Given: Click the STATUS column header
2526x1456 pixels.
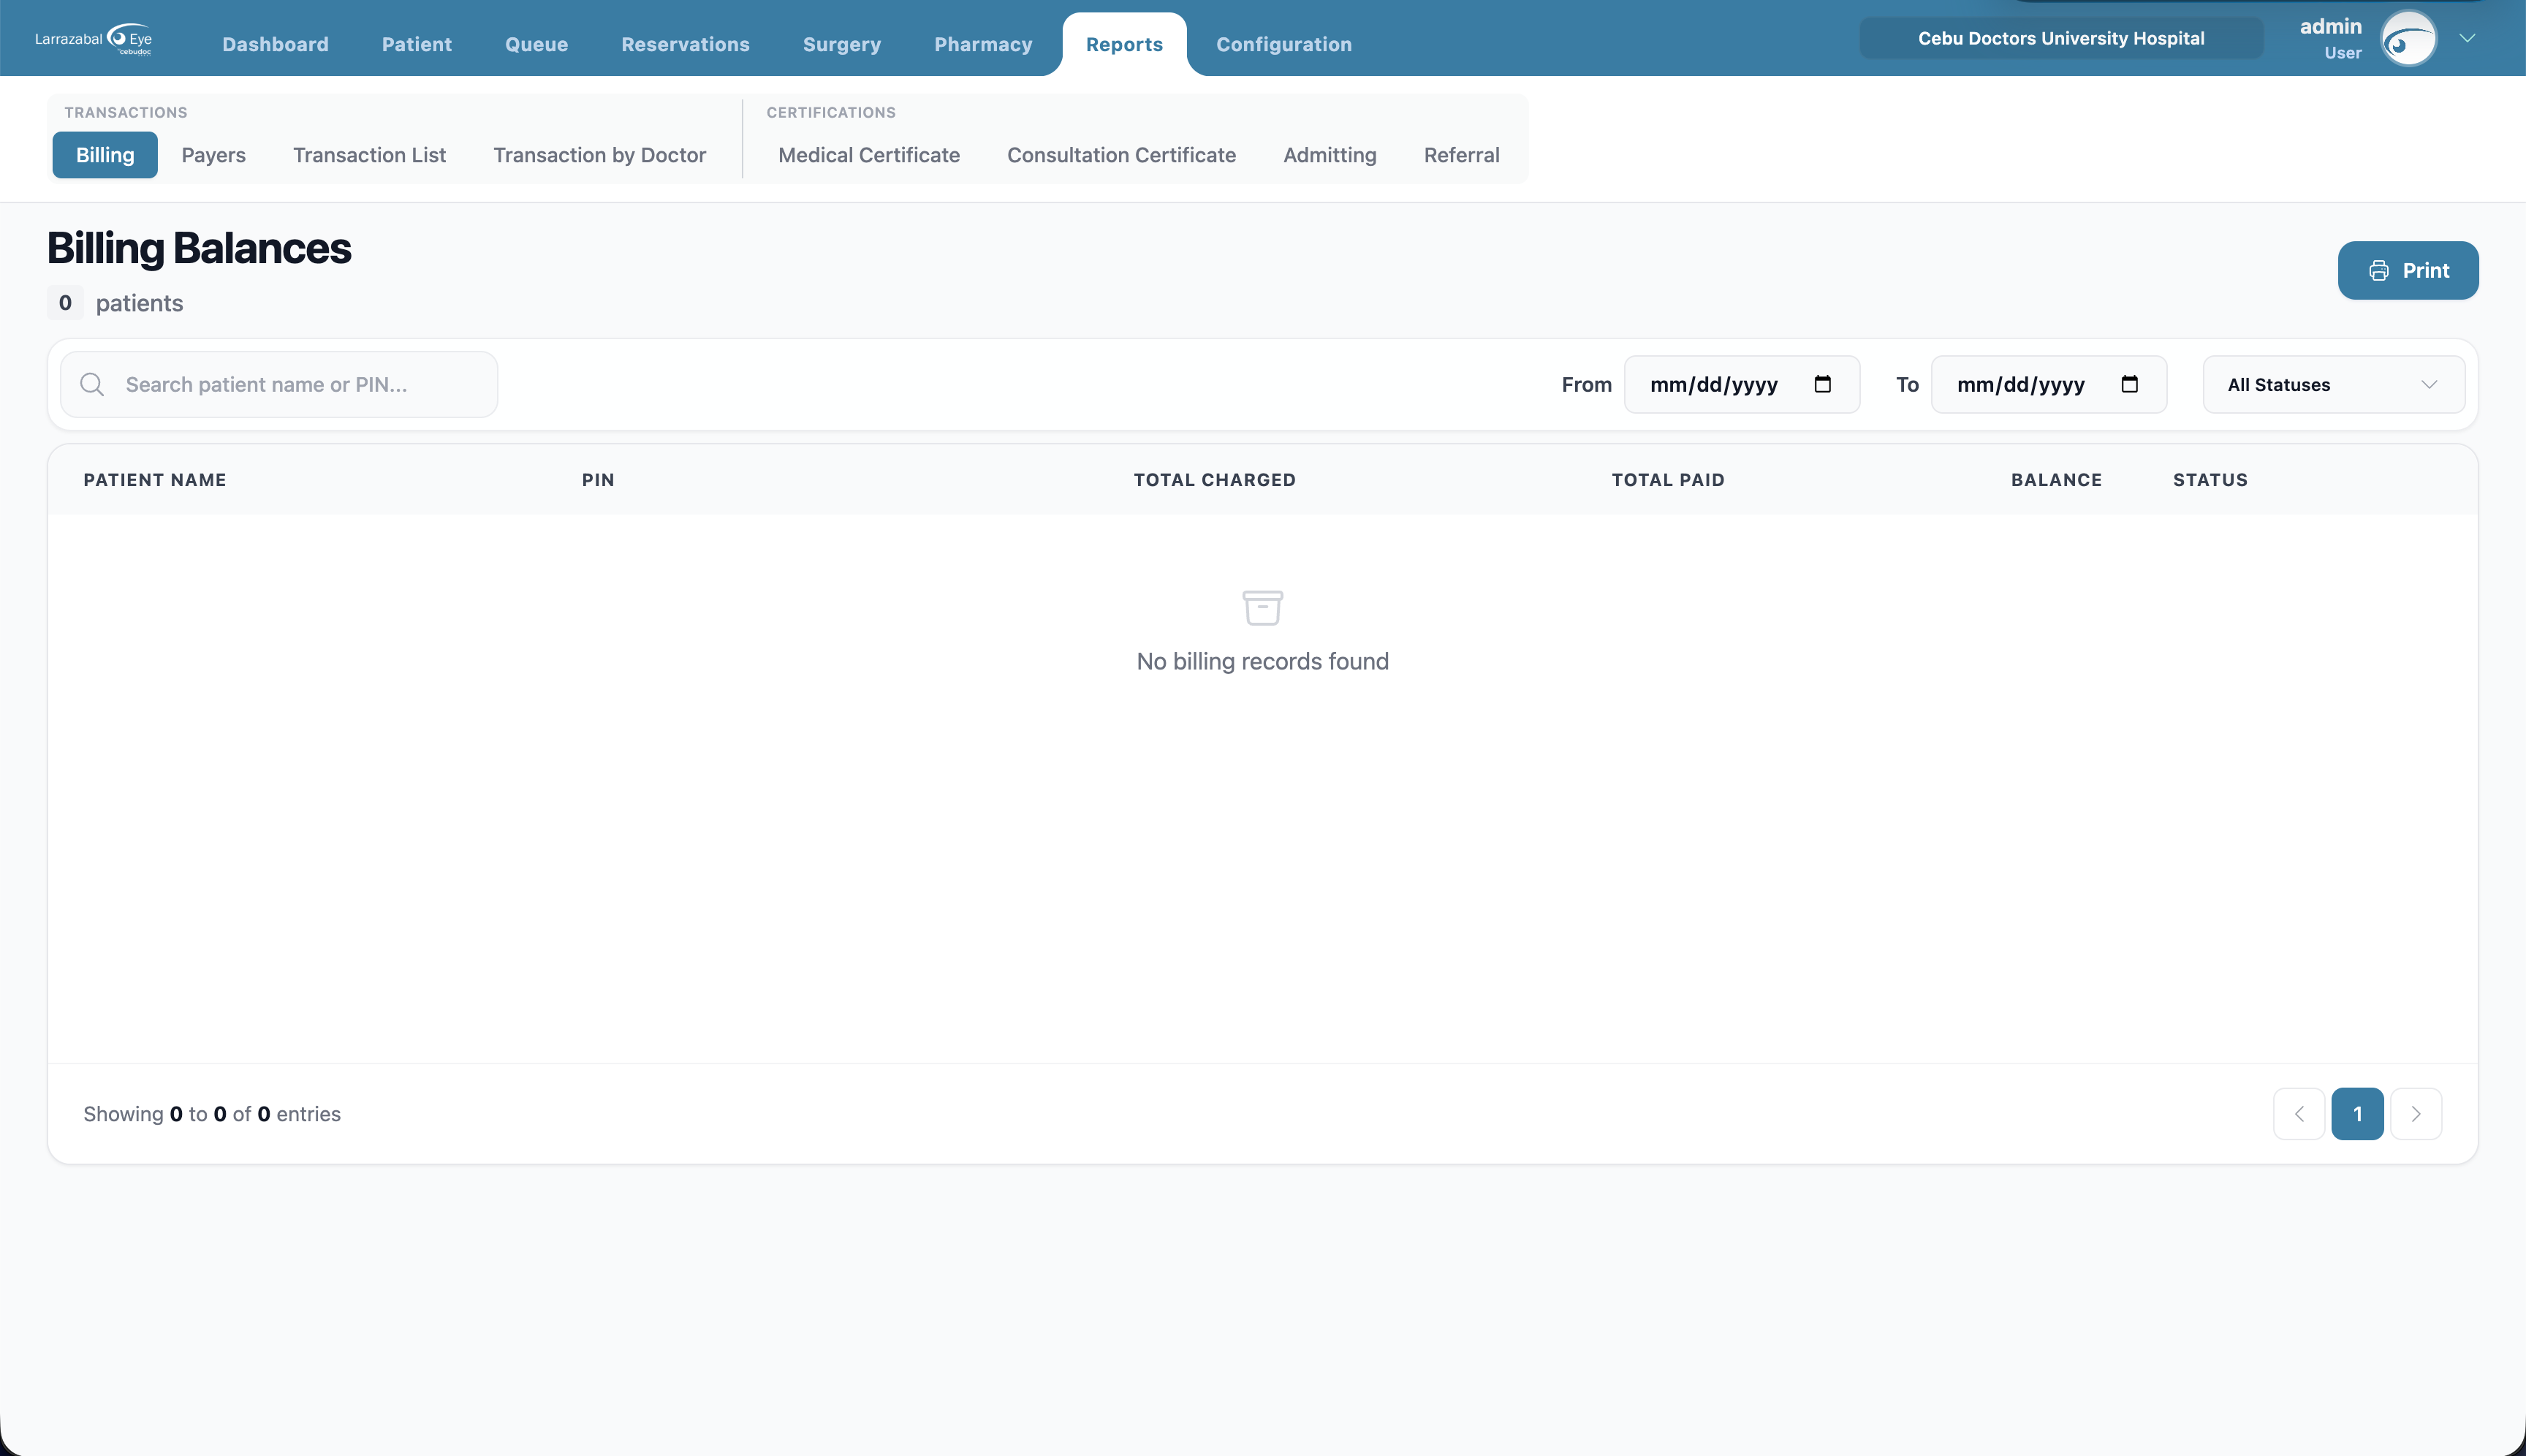Looking at the screenshot, I should 2210,480.
